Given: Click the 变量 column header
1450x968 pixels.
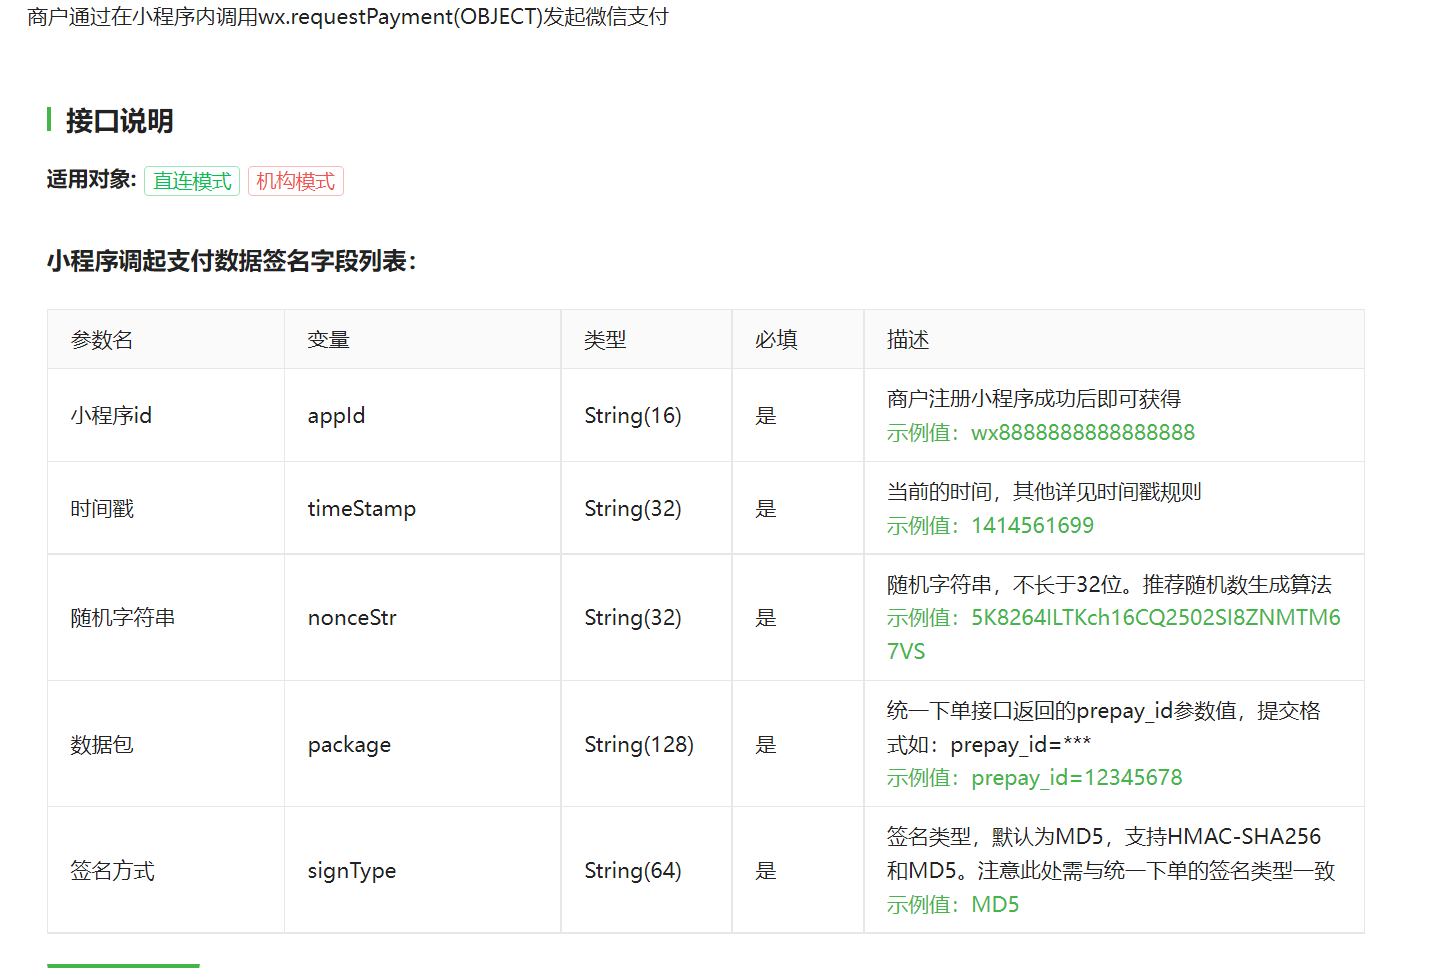Looking at the screenshot, I should (327, 339).
